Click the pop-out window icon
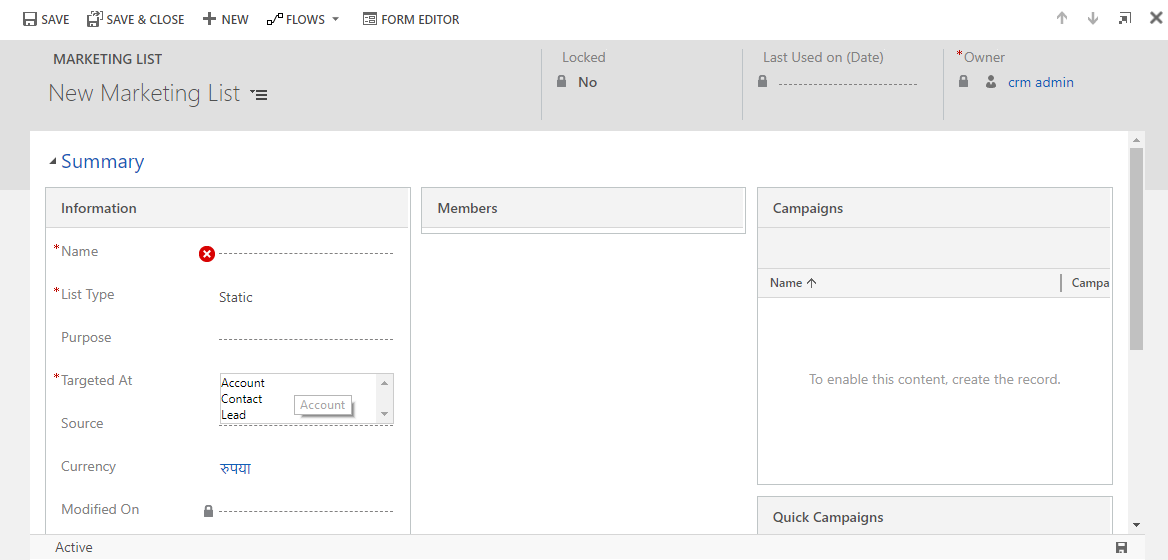The width and height of the screenshot is (1168, 560). [x=1125, y=19]
